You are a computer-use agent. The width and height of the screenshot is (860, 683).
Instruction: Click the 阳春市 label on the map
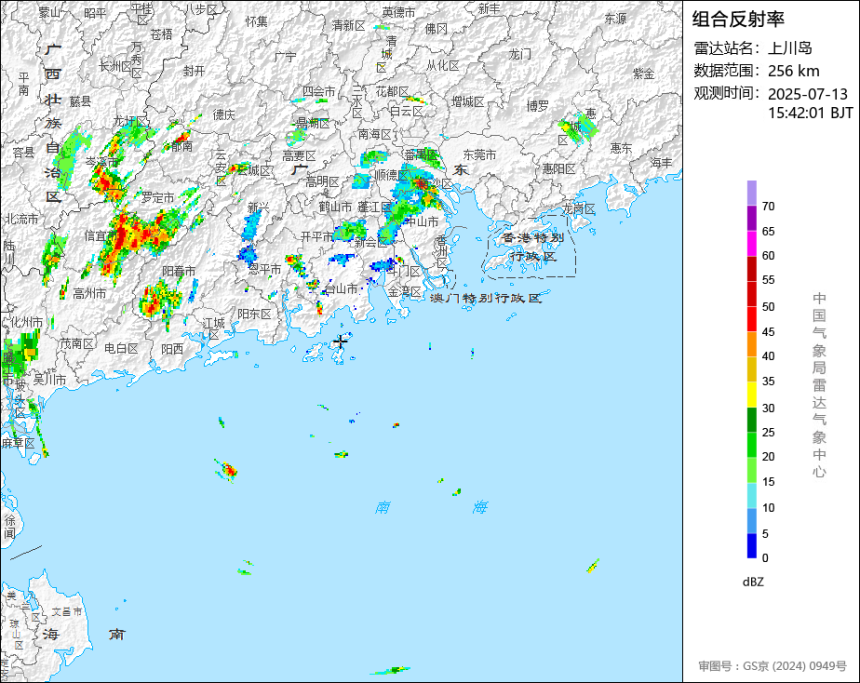(x=179, y=271)
